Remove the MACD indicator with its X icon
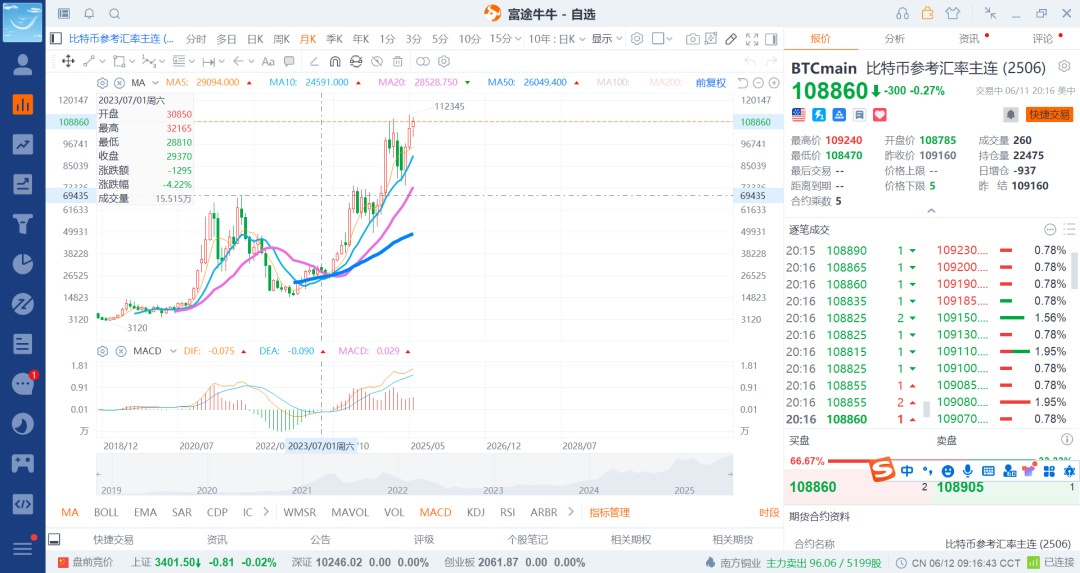The height and width of the screenshot is (573, 1080). pos(121,351)
